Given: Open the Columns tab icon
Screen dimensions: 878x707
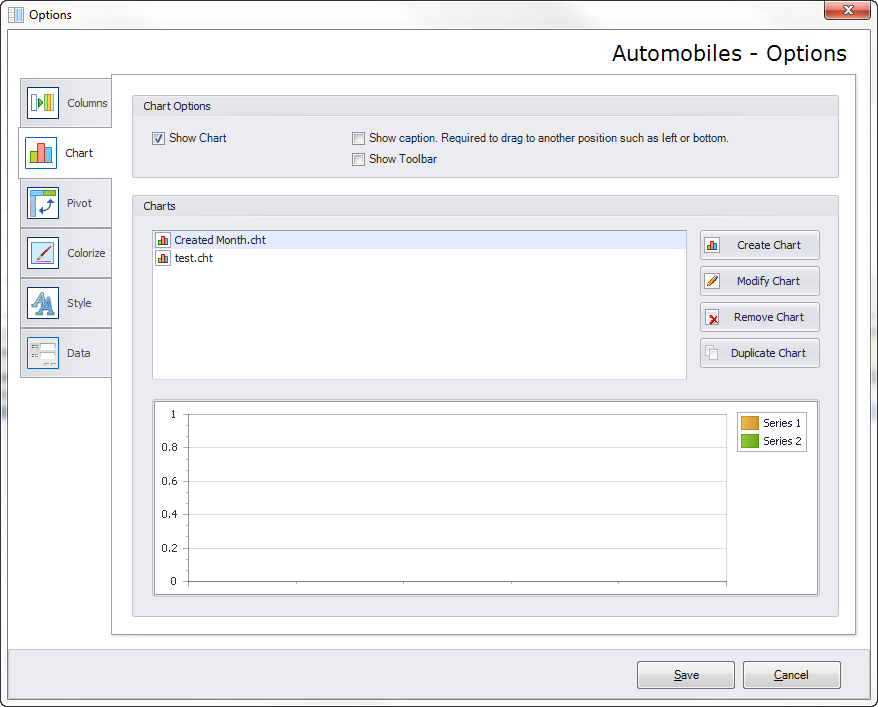Looking at the screenshot, I should pos(43,103).
